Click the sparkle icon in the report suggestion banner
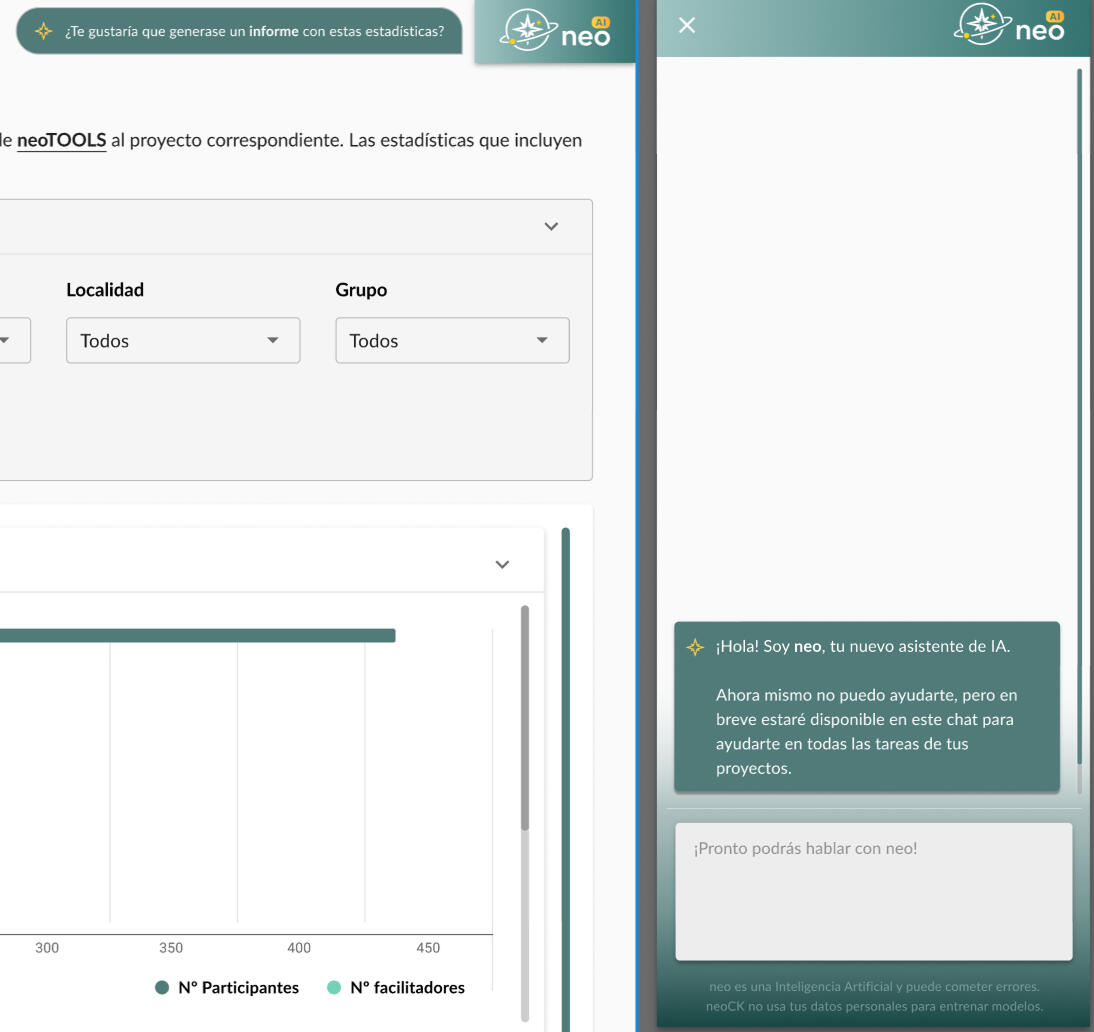This screenshot has width=1094, height=1032. tap(43, 31)
